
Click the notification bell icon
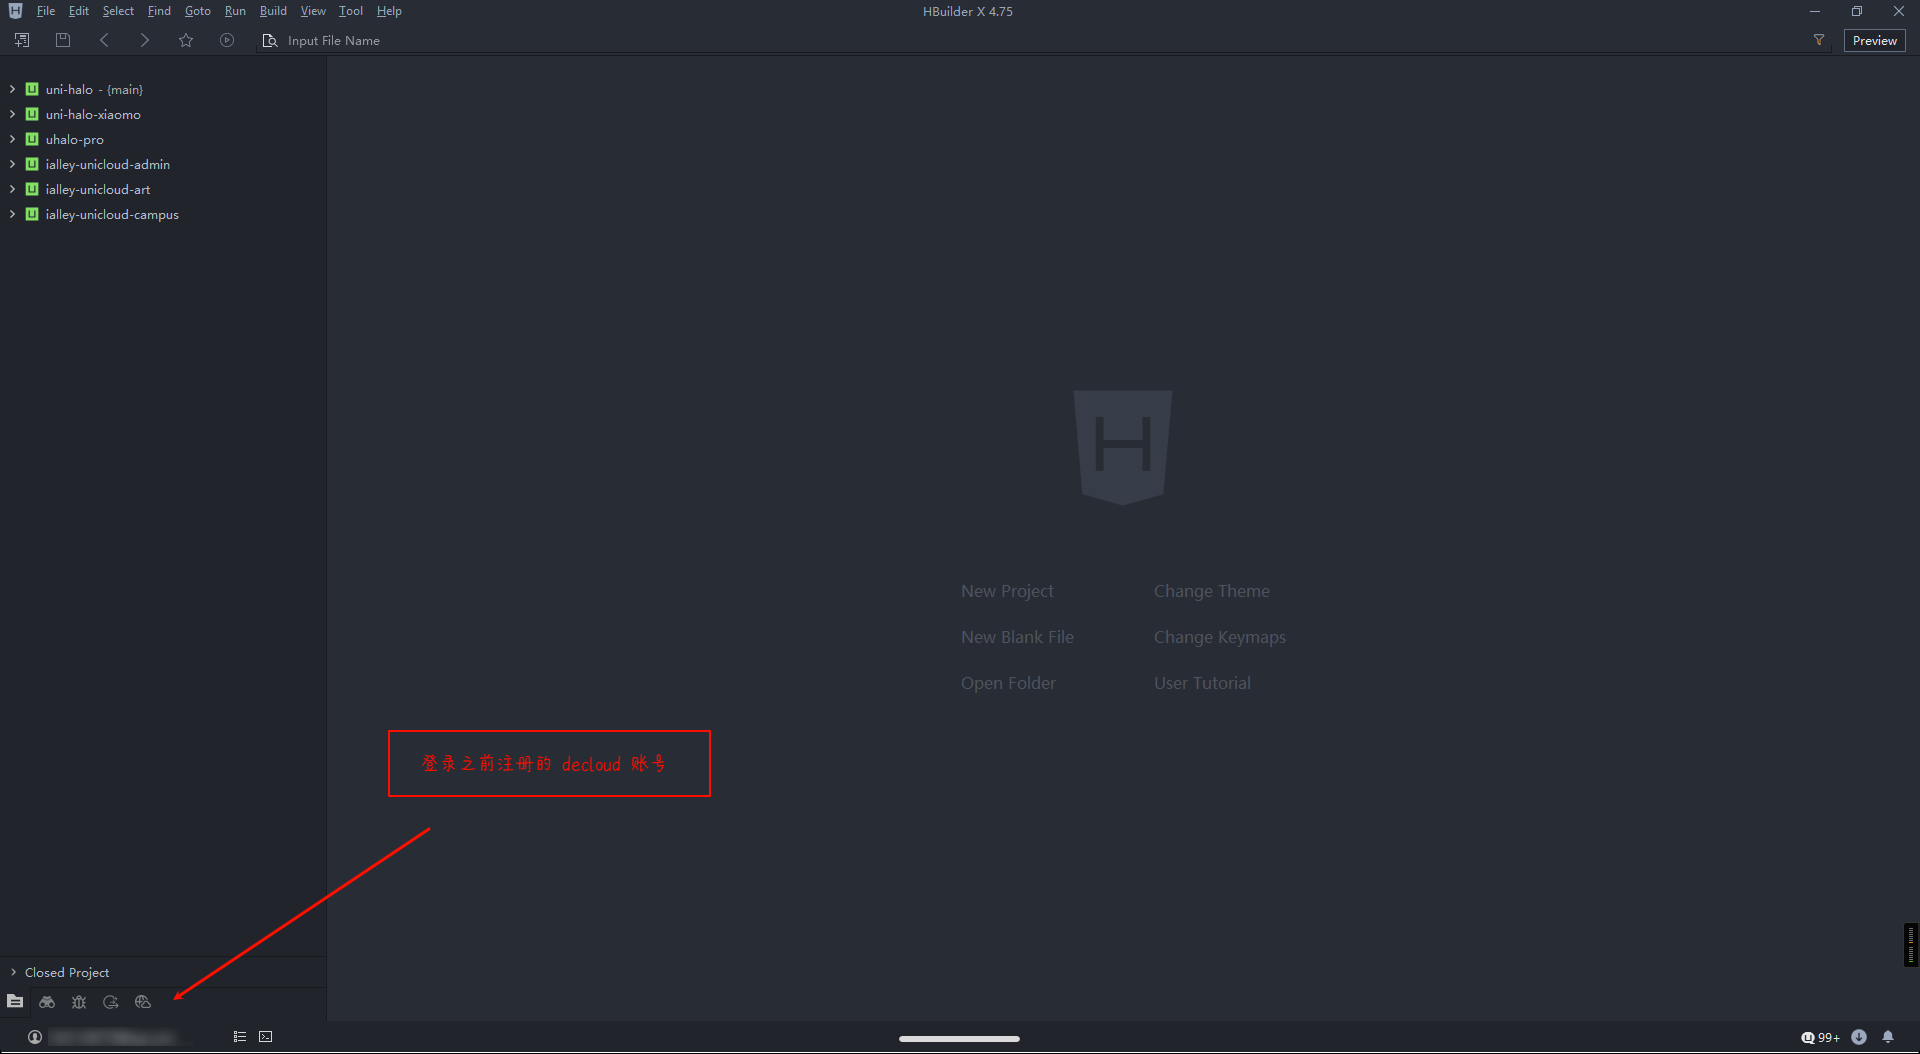coord(1888,1037)
